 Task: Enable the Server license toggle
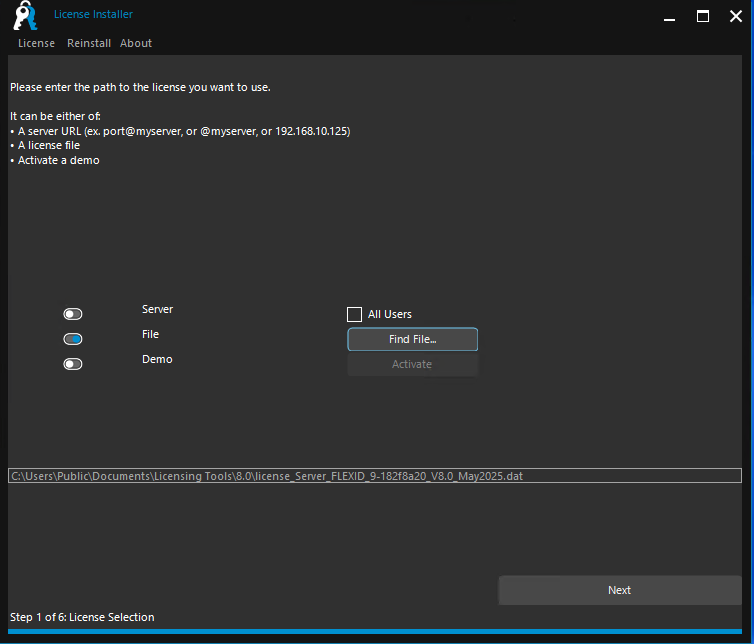[72, 314]
